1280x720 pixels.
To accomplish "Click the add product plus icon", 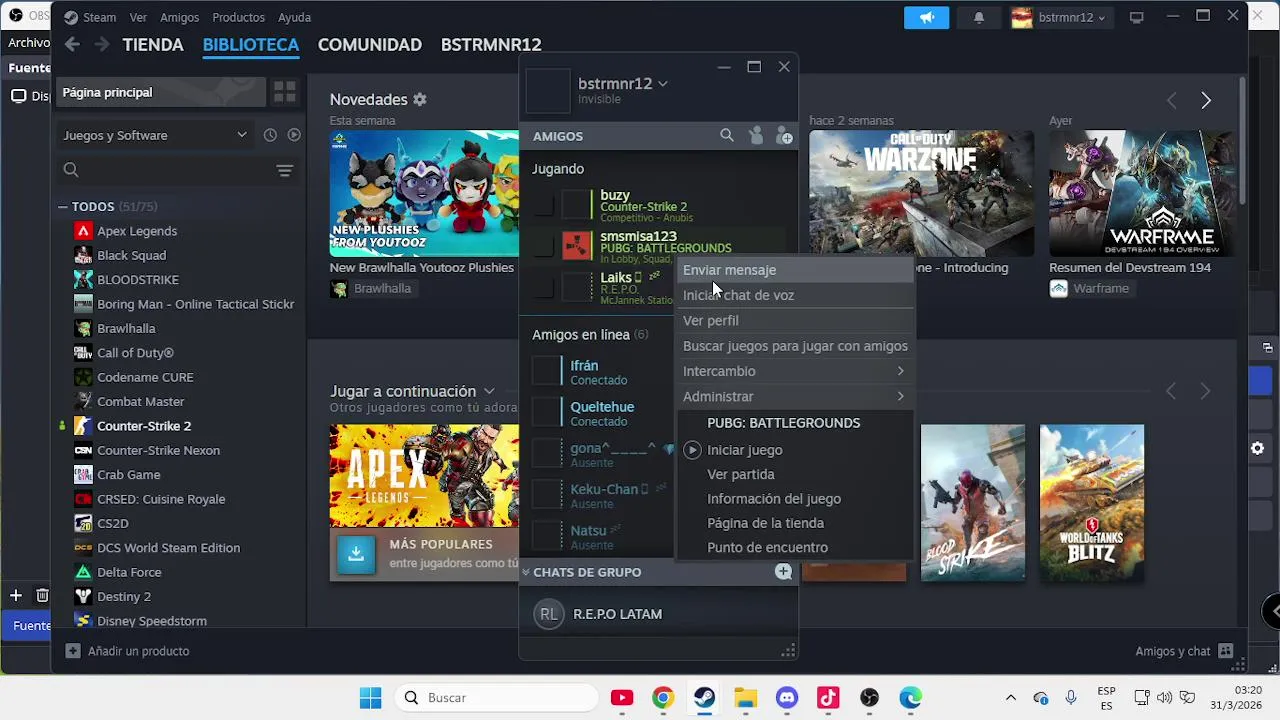I will tap(73, 651).
